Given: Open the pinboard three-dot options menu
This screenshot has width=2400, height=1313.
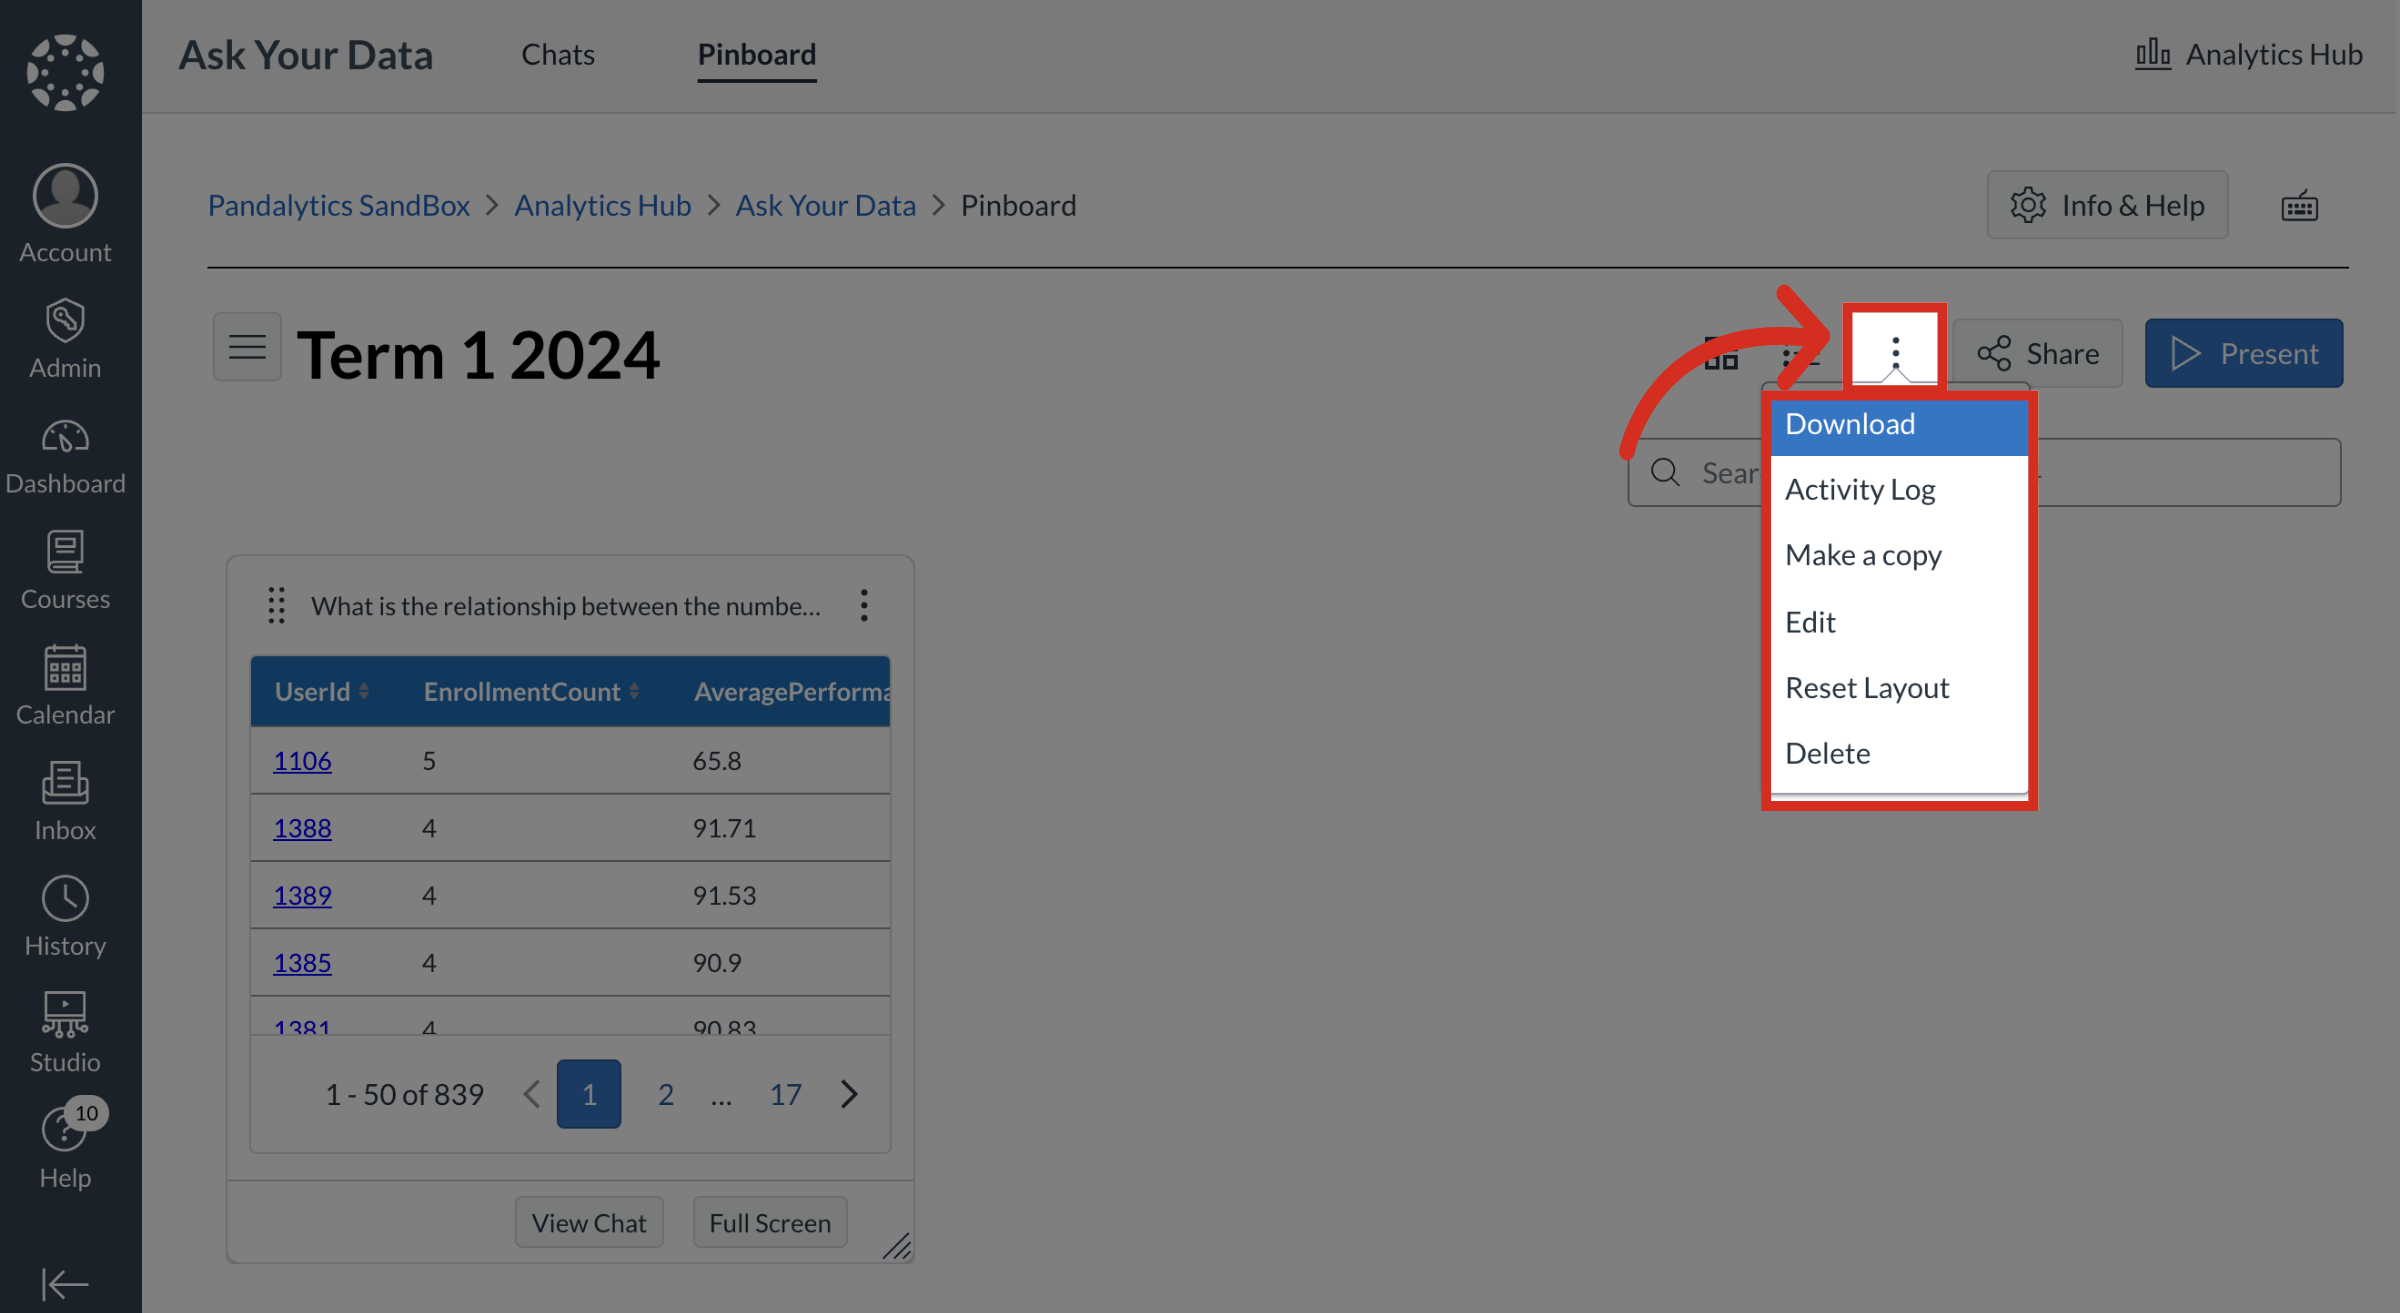Looking at the screenshot, I should click(x=1895, y=350).
